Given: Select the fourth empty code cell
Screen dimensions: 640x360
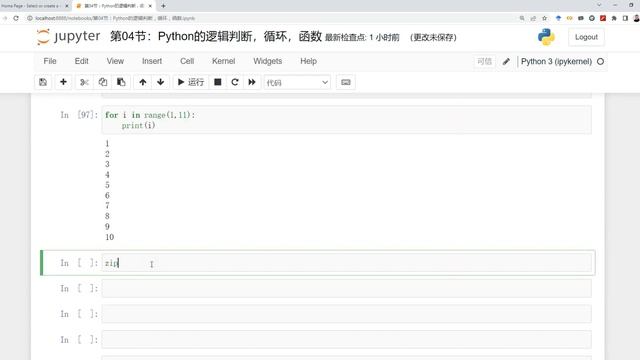Looking at the screenshot, I should pyautogui.click(x=346, y=340).
